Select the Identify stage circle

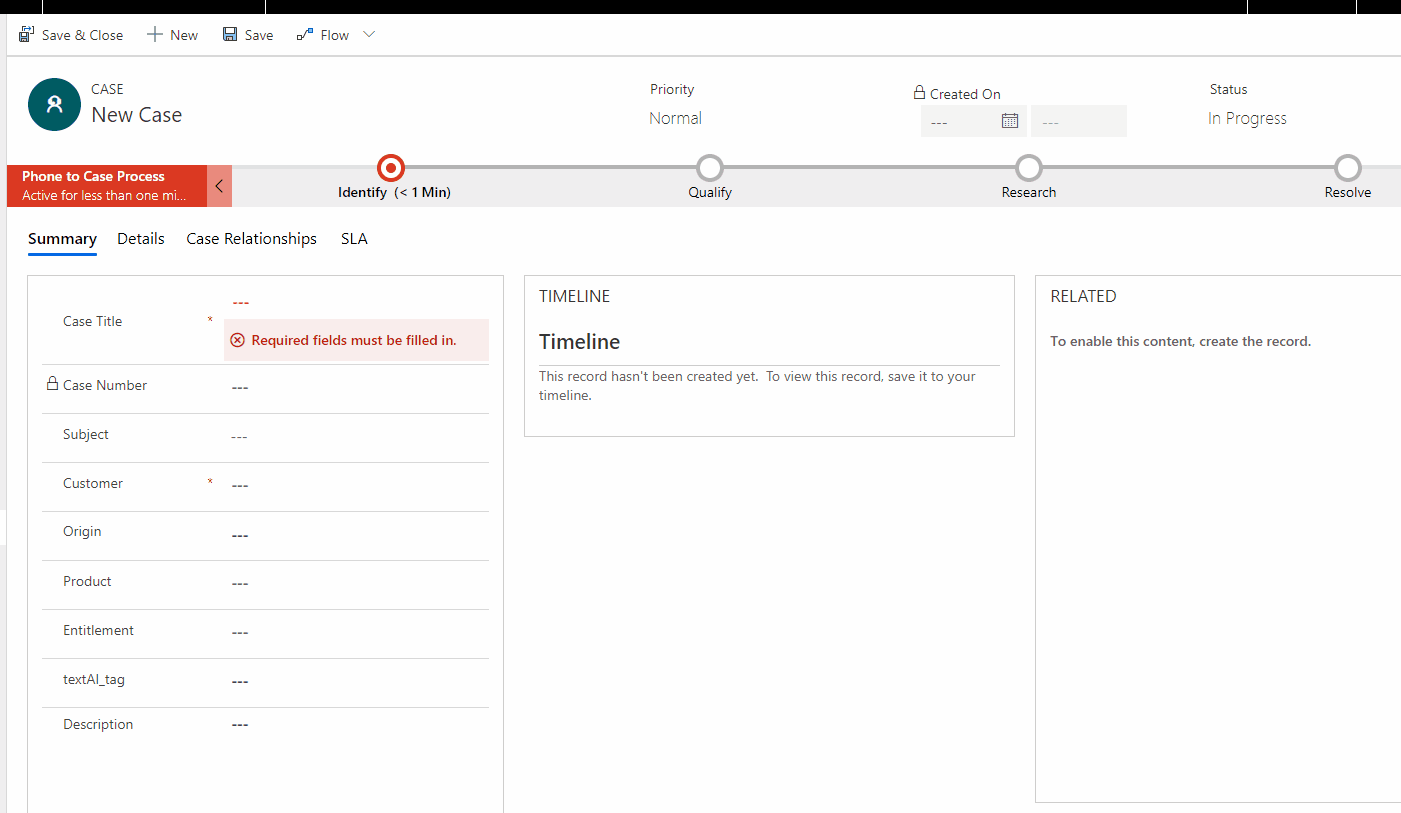click(391, 168)
